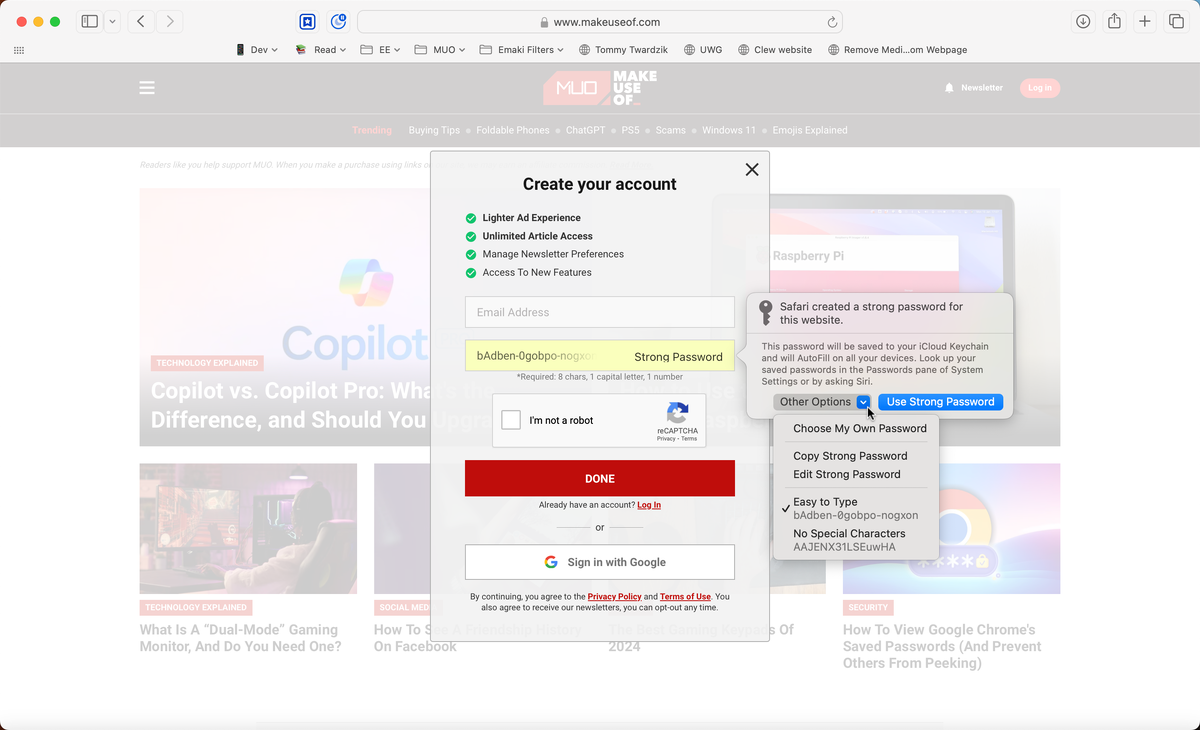Image resolution: width=1200 pixels, height=730 pixels.
Task: Expand the Dev favorites folder
Action: pos(257,49)
